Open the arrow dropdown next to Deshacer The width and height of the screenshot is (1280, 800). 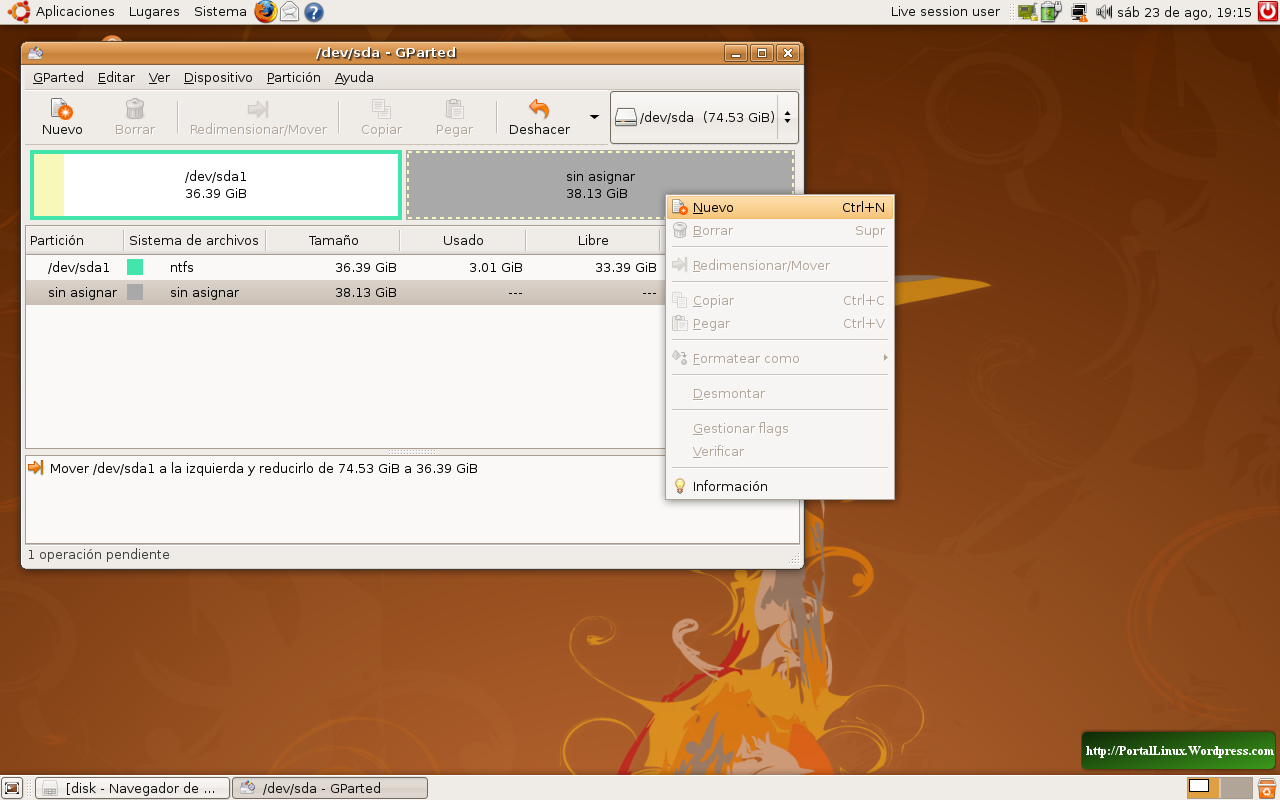pos(594,117)
